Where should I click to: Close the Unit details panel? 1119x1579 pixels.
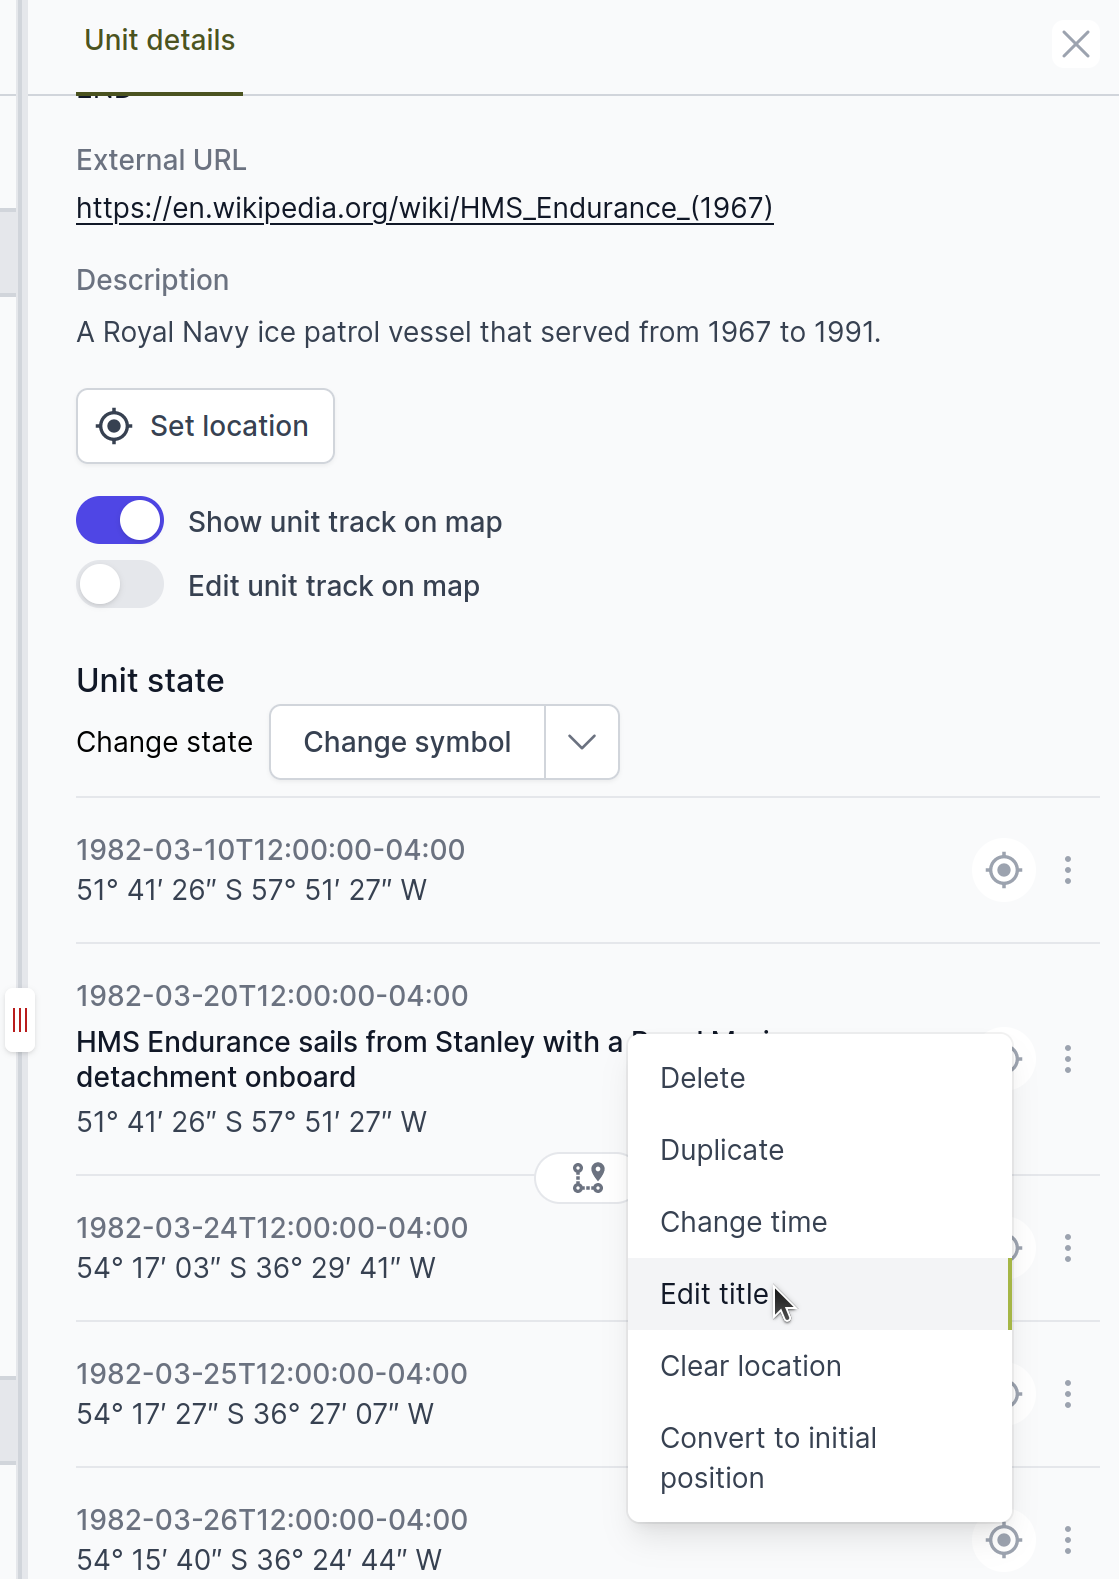click(1076, 44)
